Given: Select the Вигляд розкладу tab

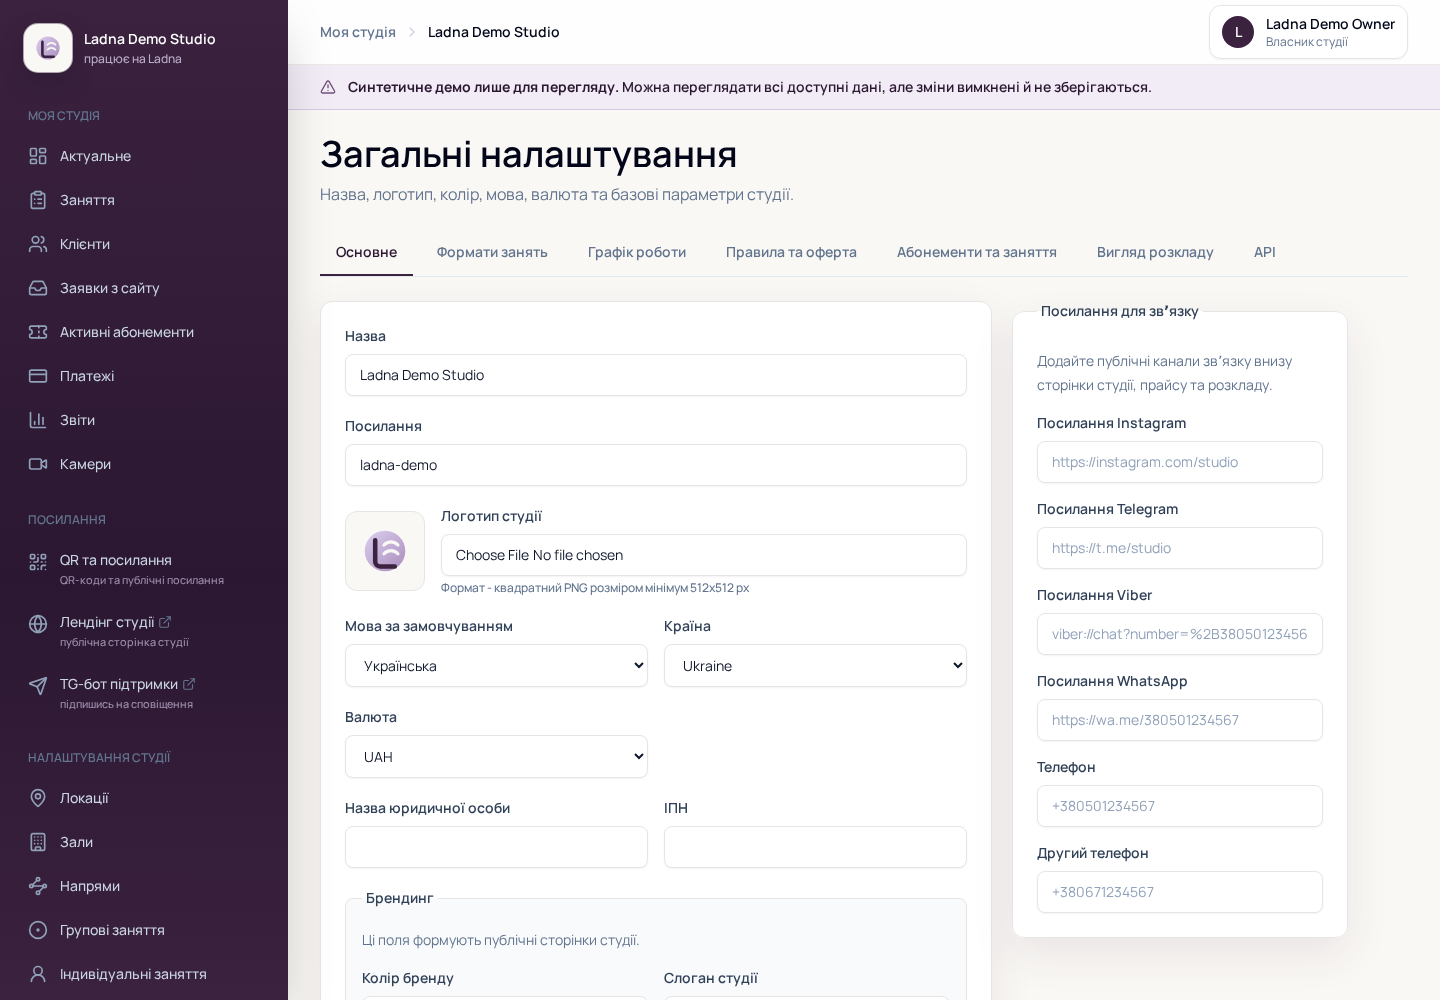Looking at the screenshot, I should 1155,252.
